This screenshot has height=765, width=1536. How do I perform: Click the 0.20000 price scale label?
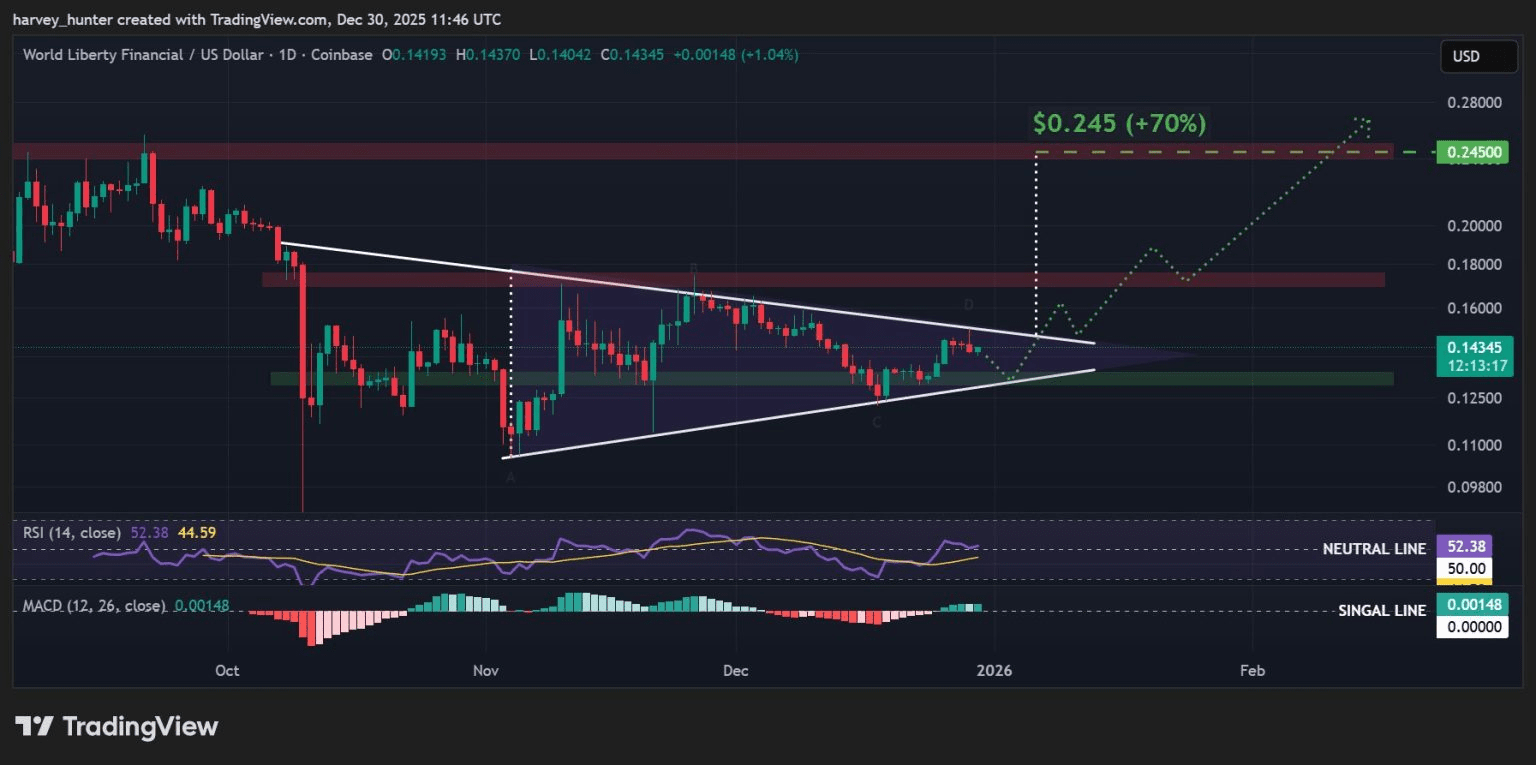point(1474,226)
